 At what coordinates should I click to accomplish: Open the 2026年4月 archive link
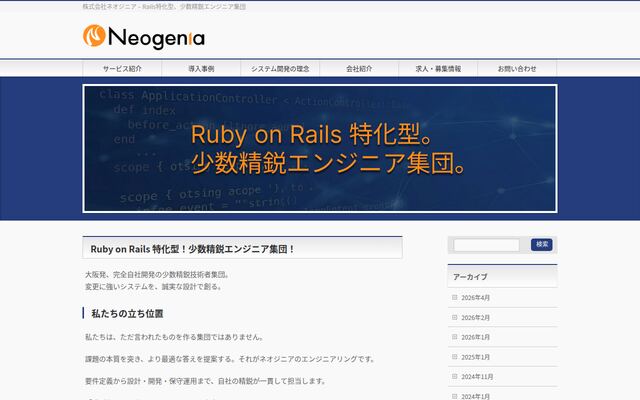point(476,298)
